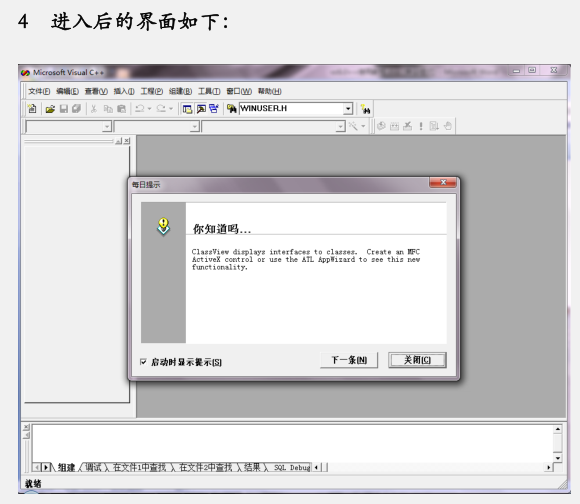Click the workspace pane dock toggle button
Viewport: 580px width, 504px height.
pos(118,141)
